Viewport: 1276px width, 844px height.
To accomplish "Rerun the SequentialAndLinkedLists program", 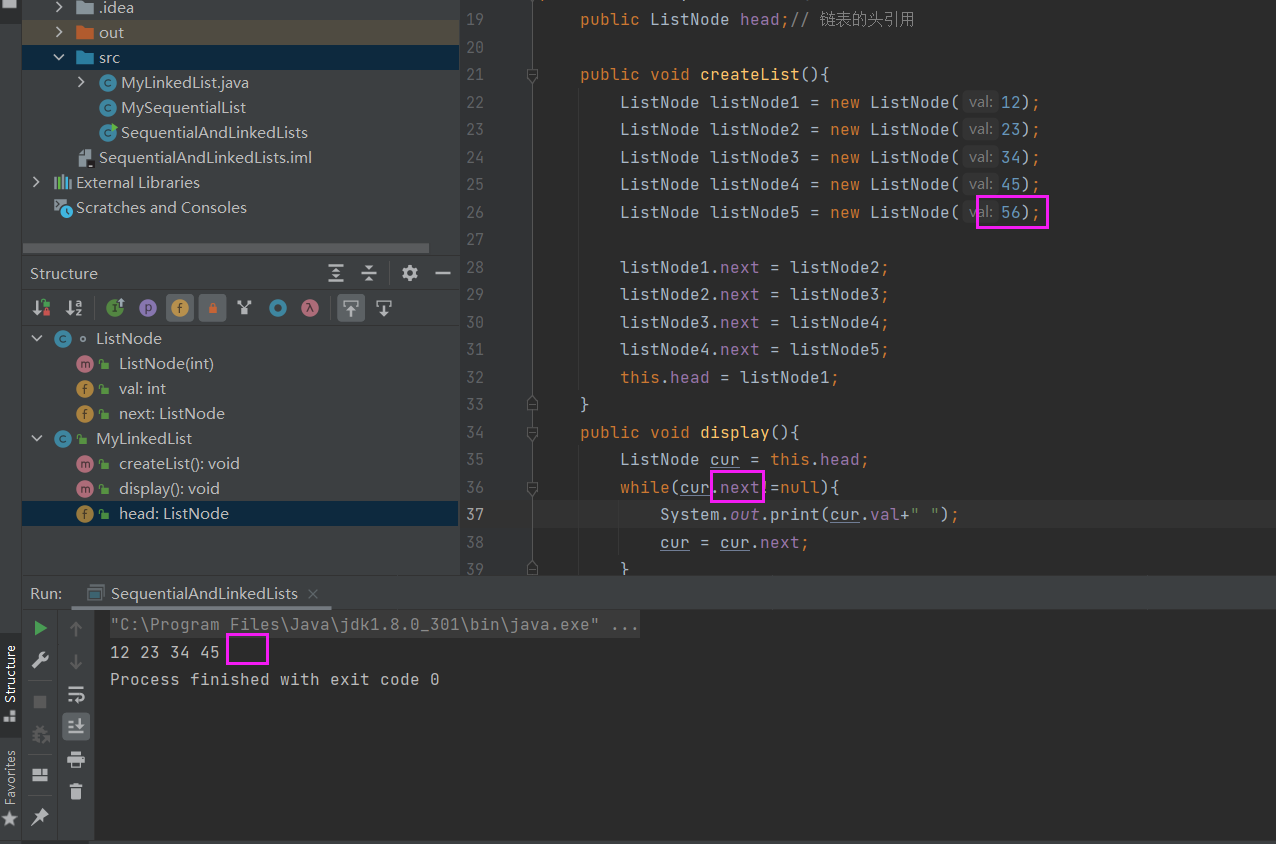I will [39, 628].
